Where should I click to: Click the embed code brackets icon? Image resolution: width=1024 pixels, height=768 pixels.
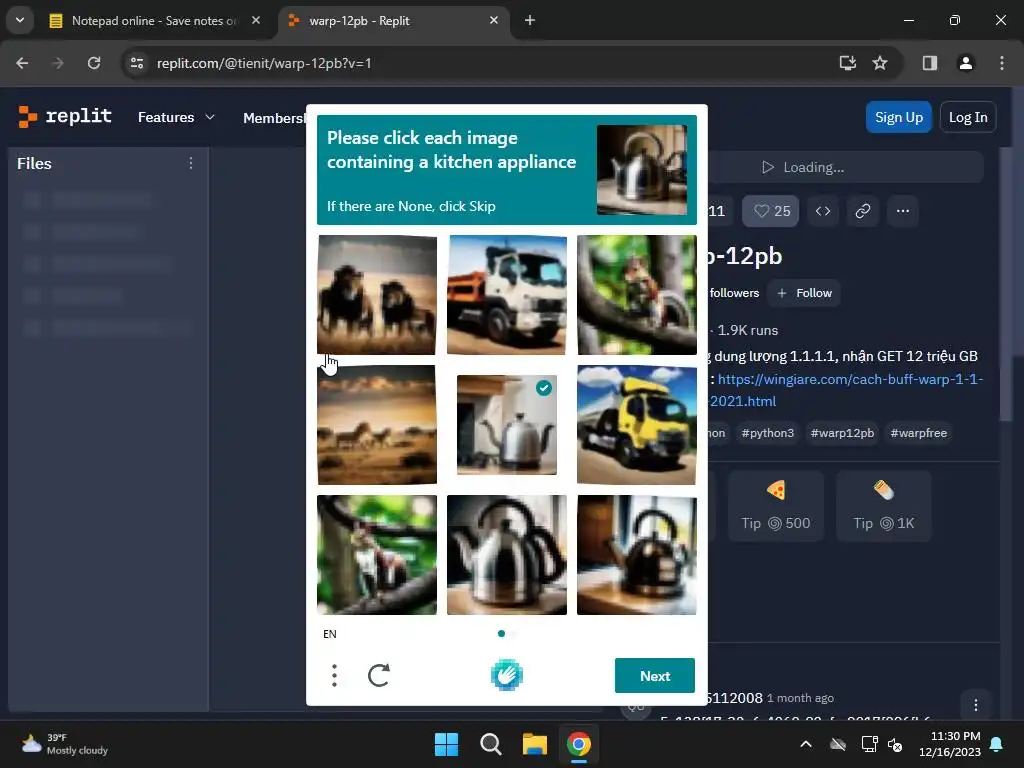pos(823,211)
